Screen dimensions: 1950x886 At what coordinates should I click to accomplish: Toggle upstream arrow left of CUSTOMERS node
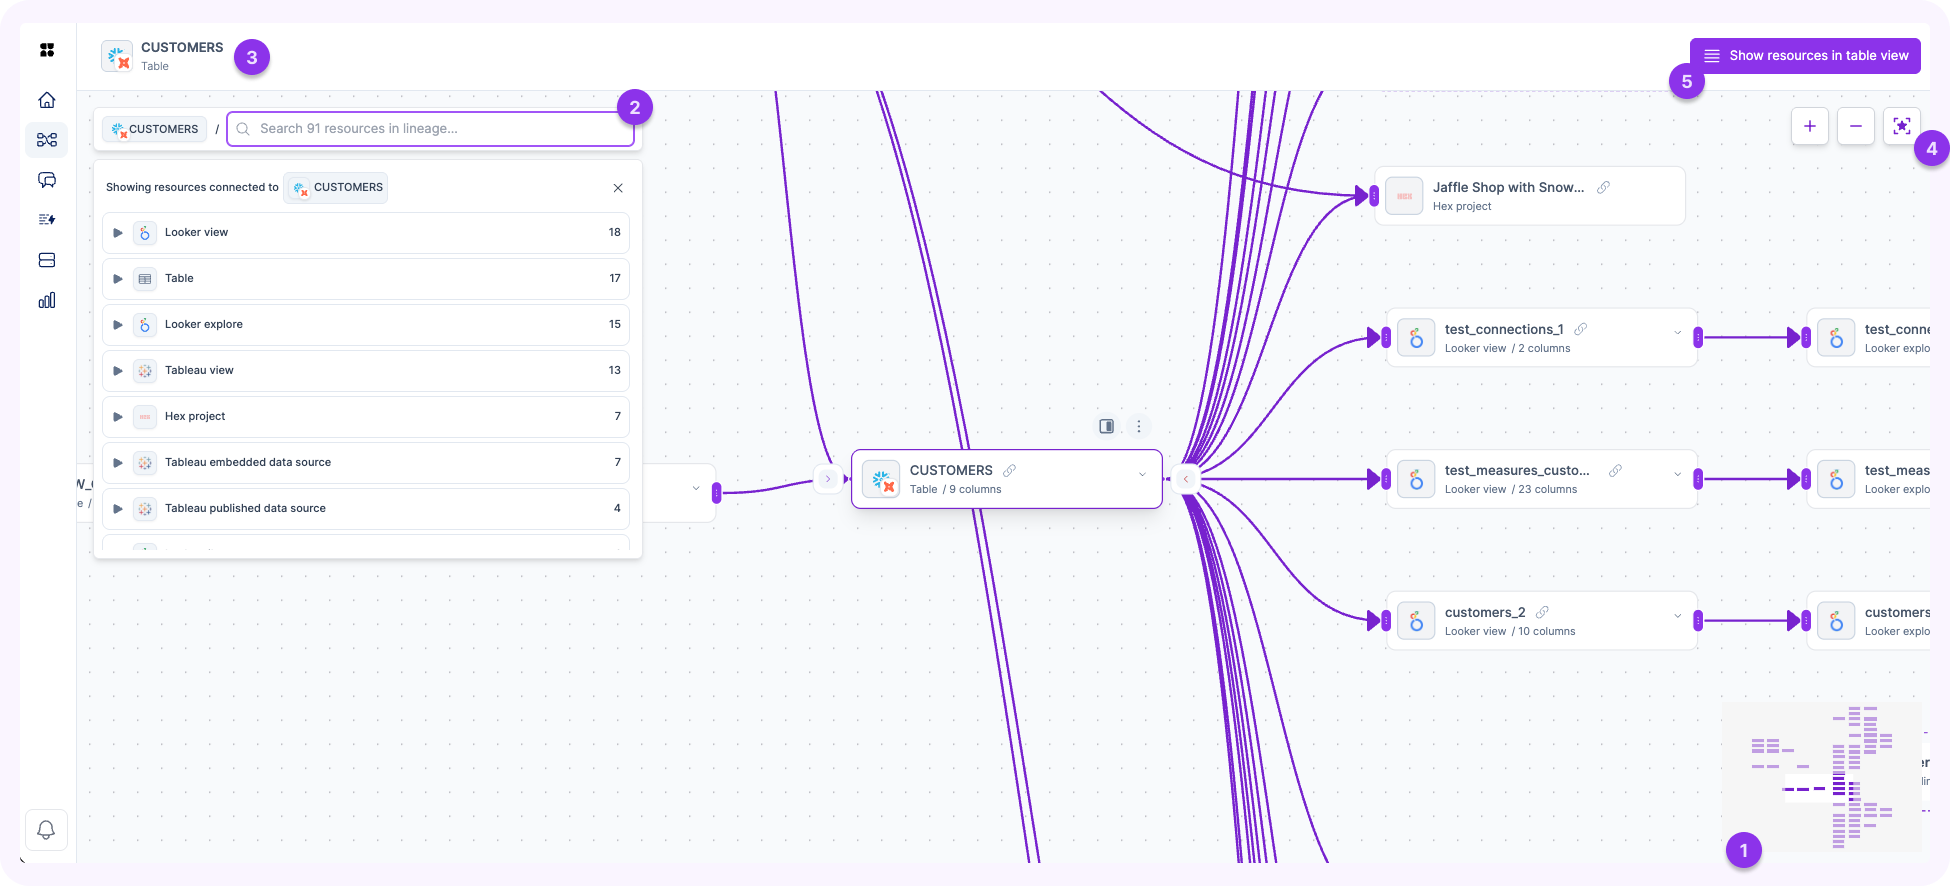click(827, 479)
